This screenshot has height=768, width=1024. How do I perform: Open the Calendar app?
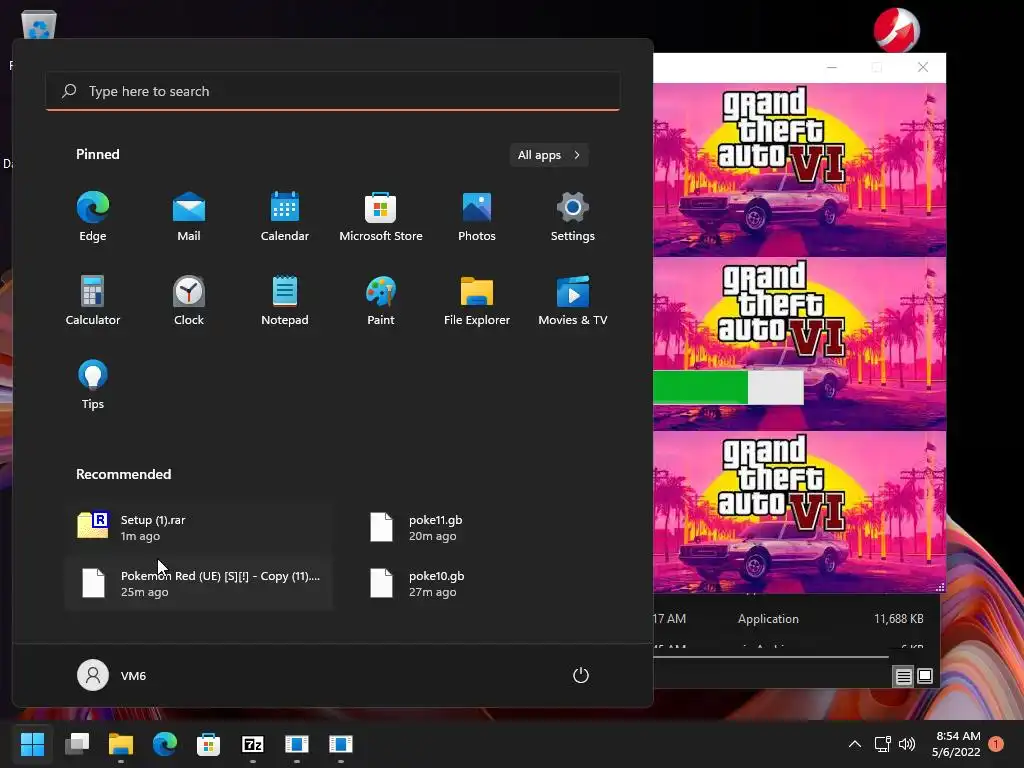pyautogui.click(x=285, y=217)
